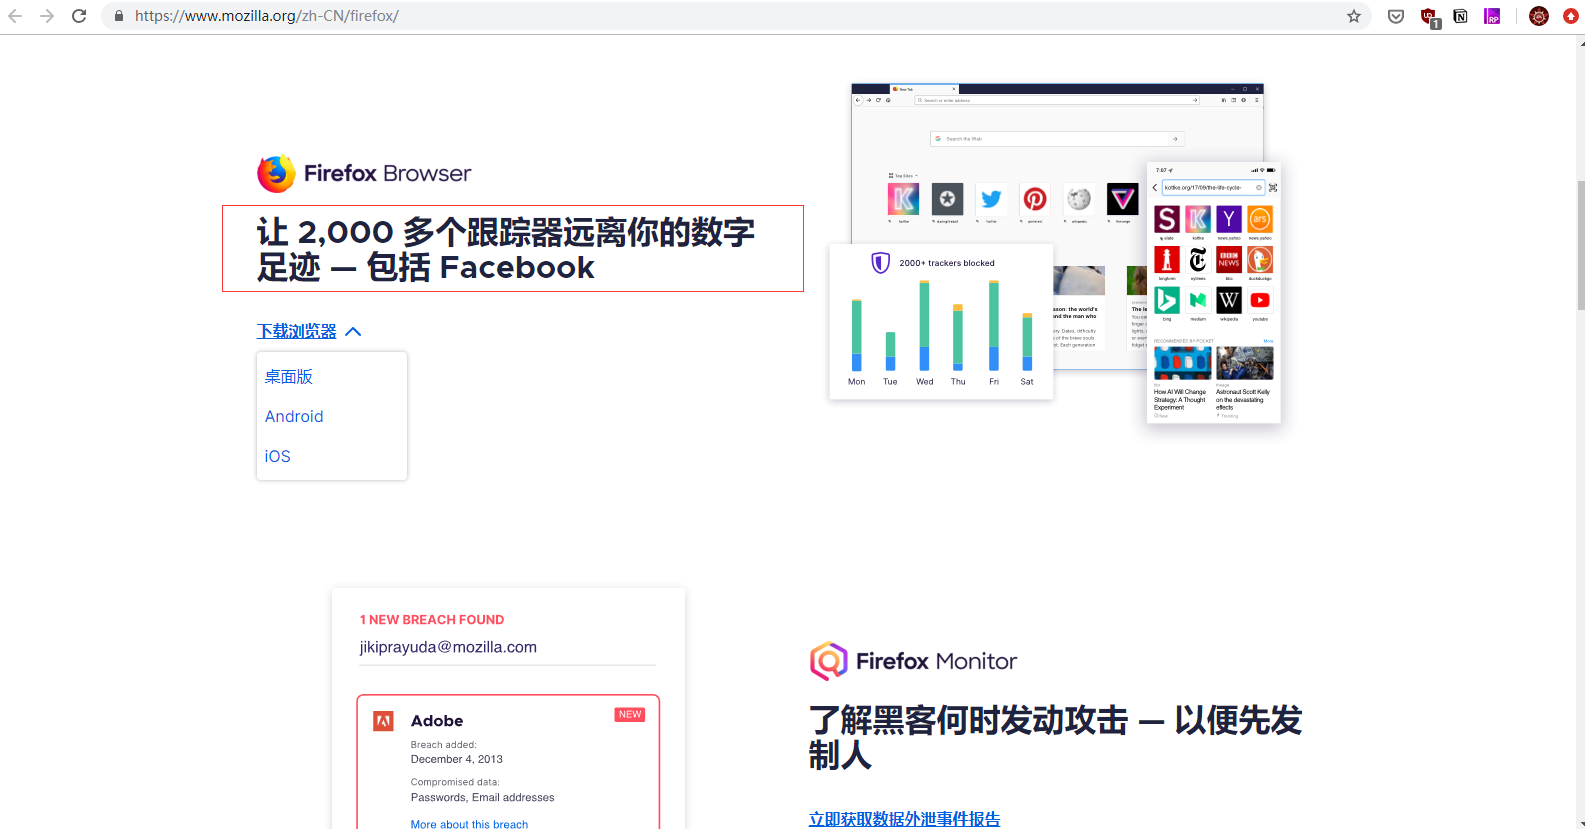Screen dimensions: 1585x829
Task: Open the Notion web clipper extension
Action: point(1460,16)
